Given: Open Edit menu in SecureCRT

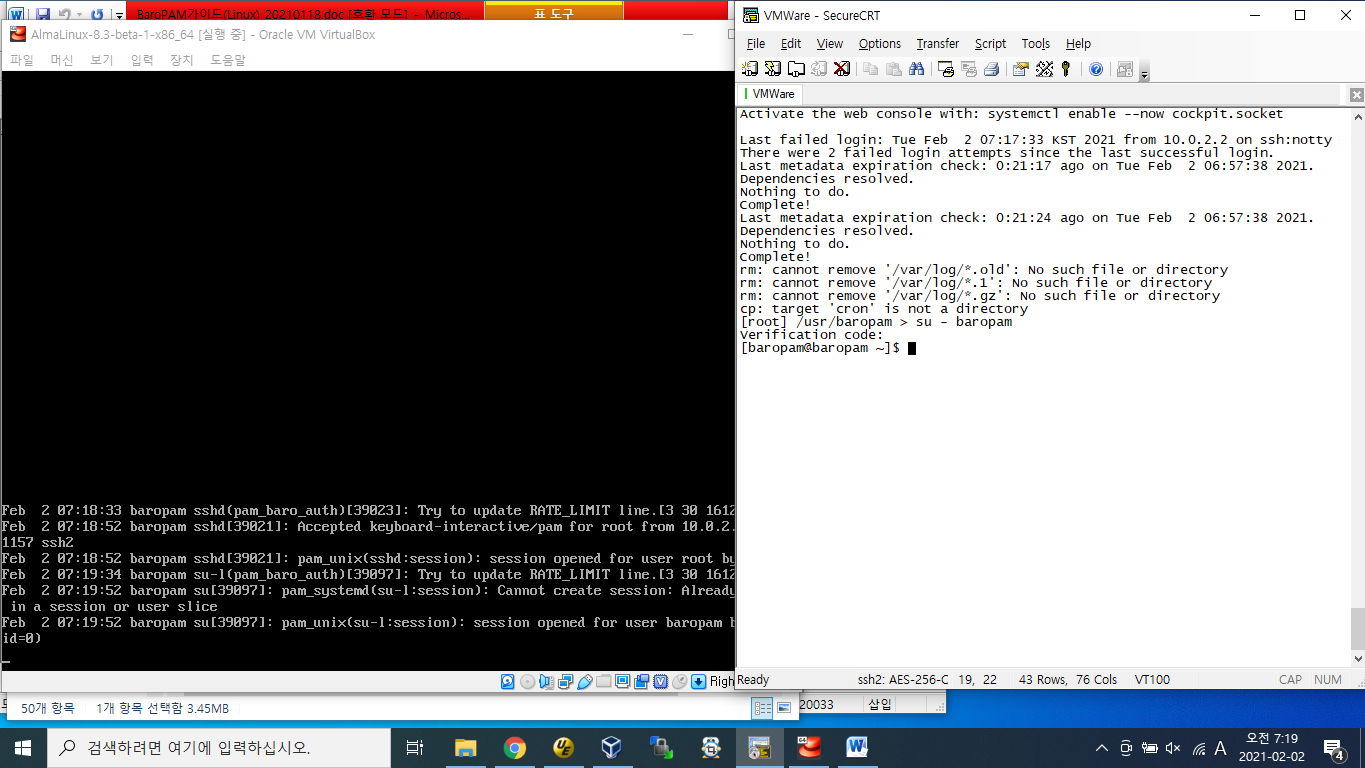Looking at the screenshot, I should (791, 44).
